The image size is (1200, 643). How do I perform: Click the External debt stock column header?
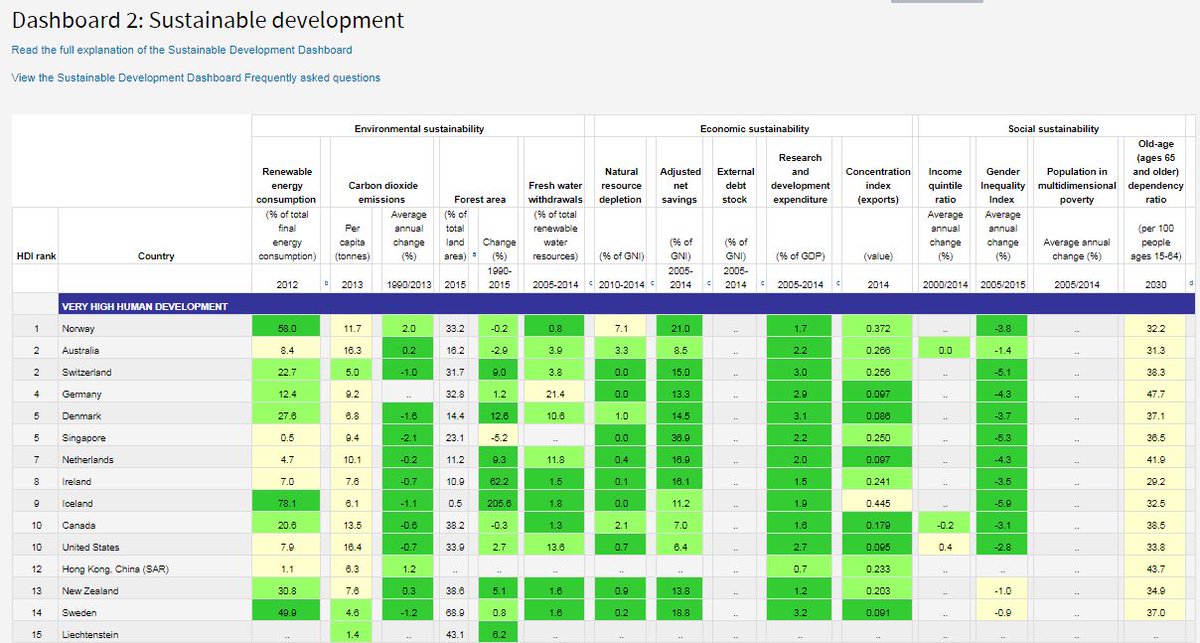point(735,186)
